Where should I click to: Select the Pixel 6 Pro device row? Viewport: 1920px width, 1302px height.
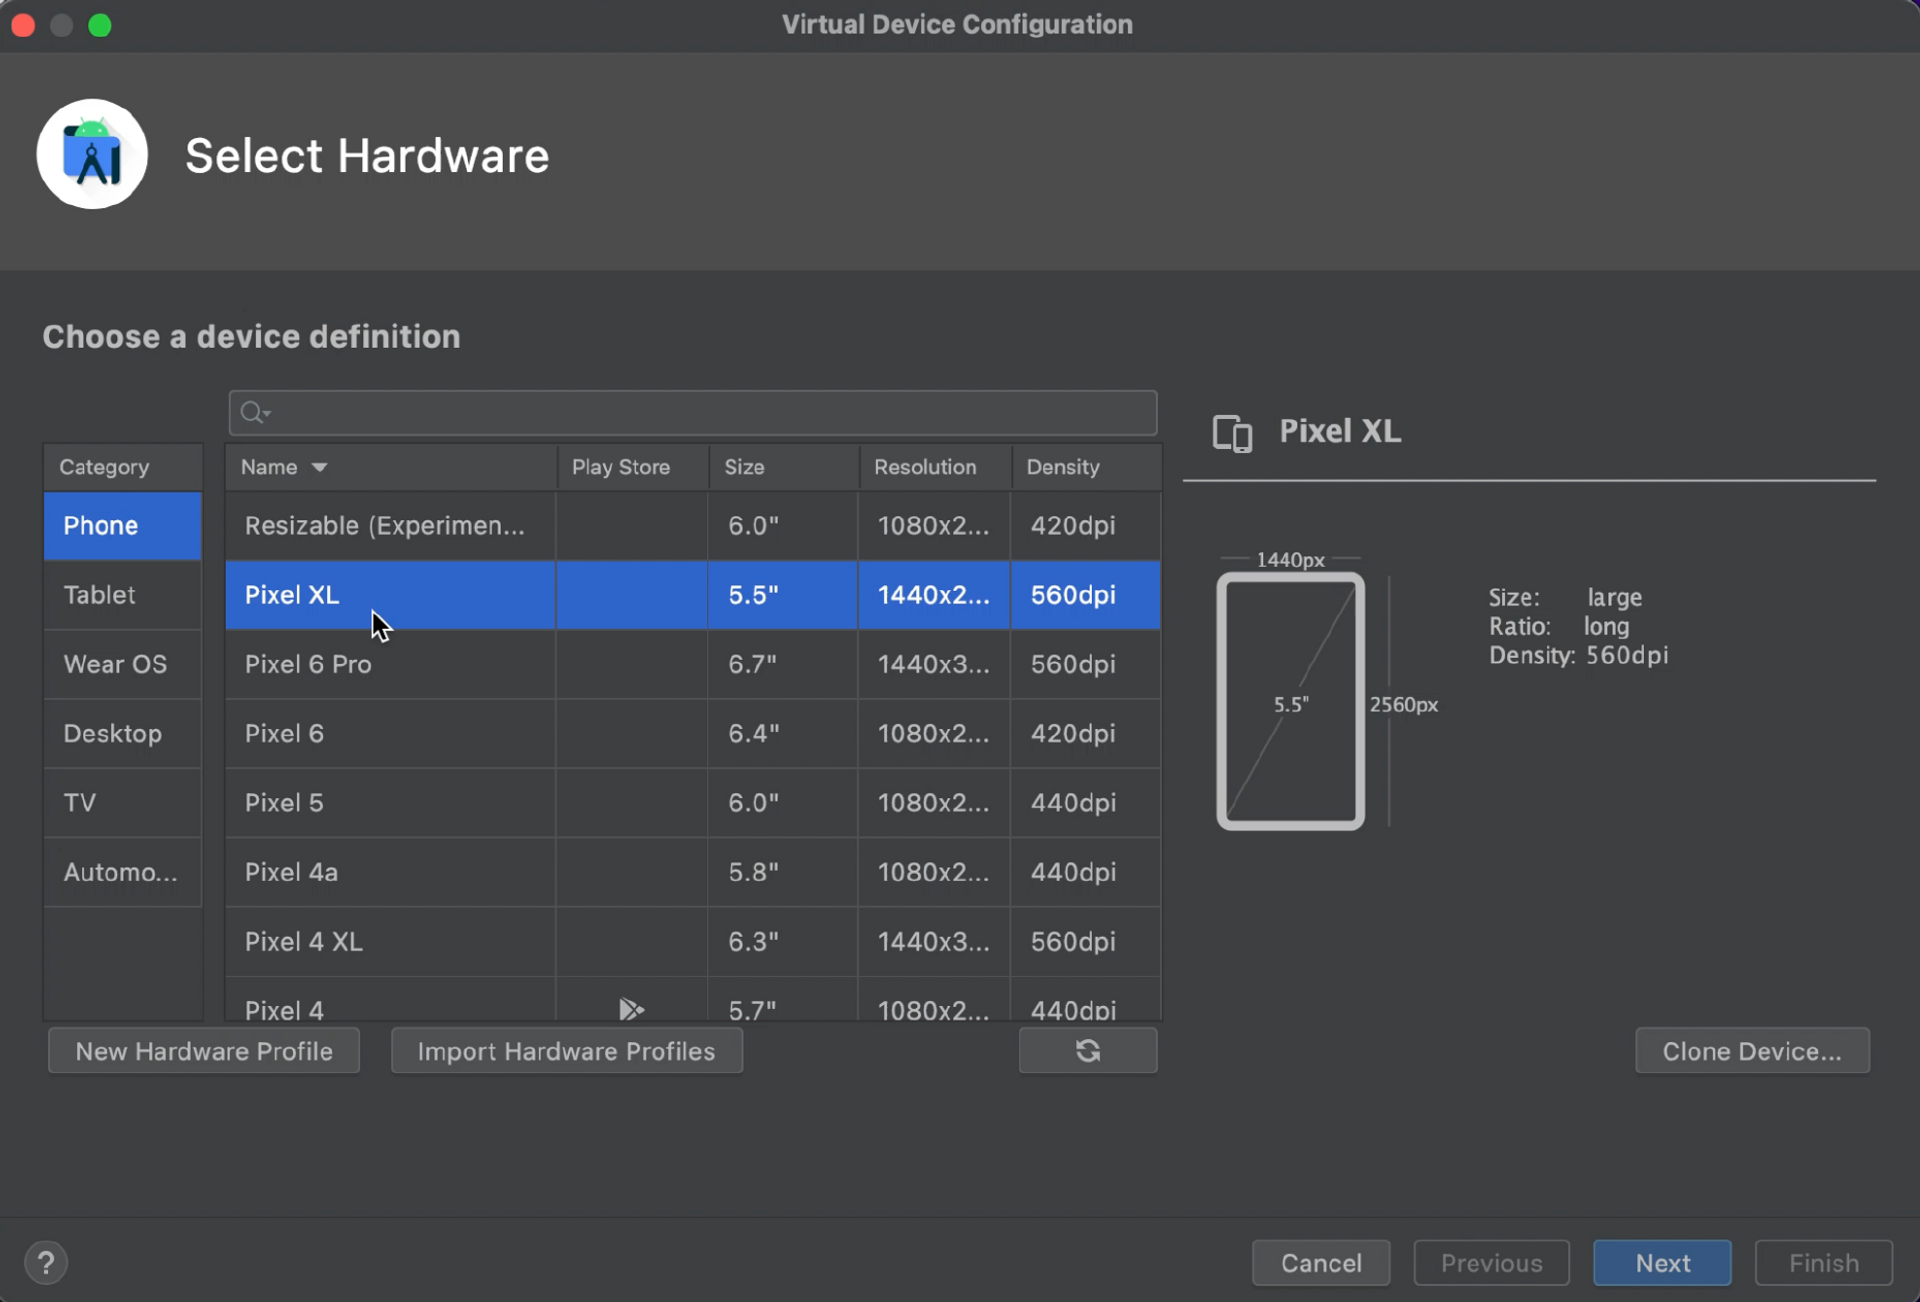(x=693, y=664)
